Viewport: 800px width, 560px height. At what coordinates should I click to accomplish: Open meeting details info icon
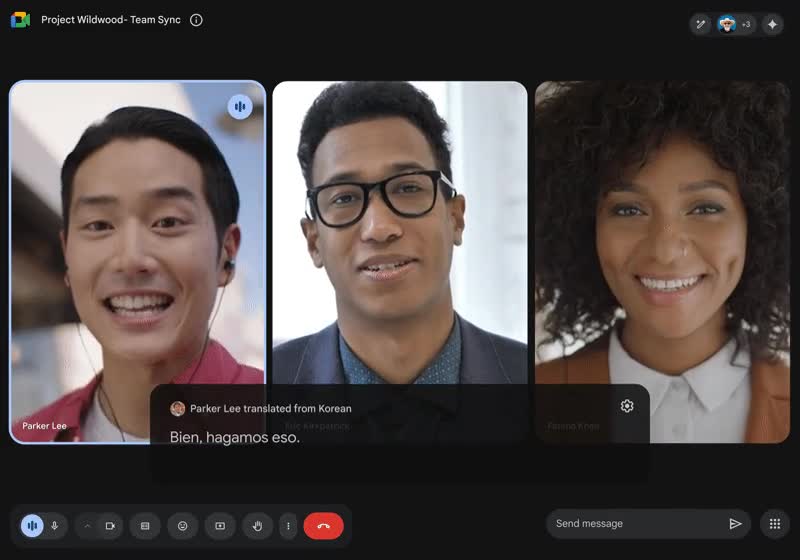[196, 20]
